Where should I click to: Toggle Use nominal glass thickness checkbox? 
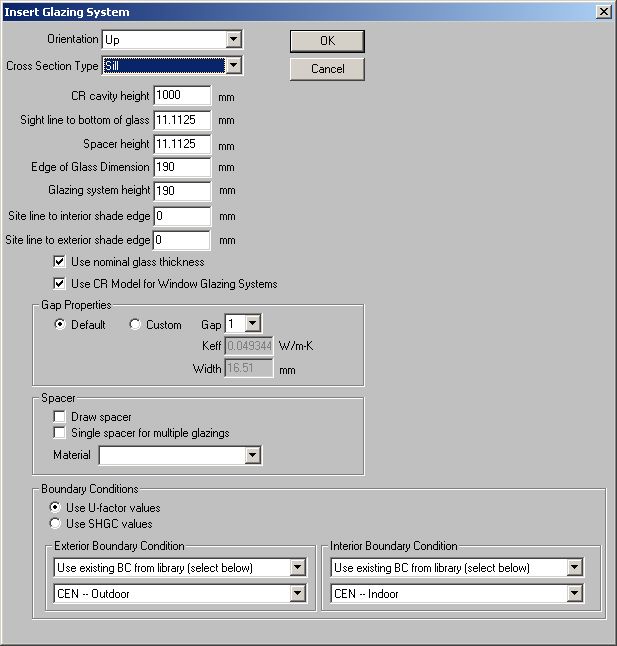[x=60, y=262]
